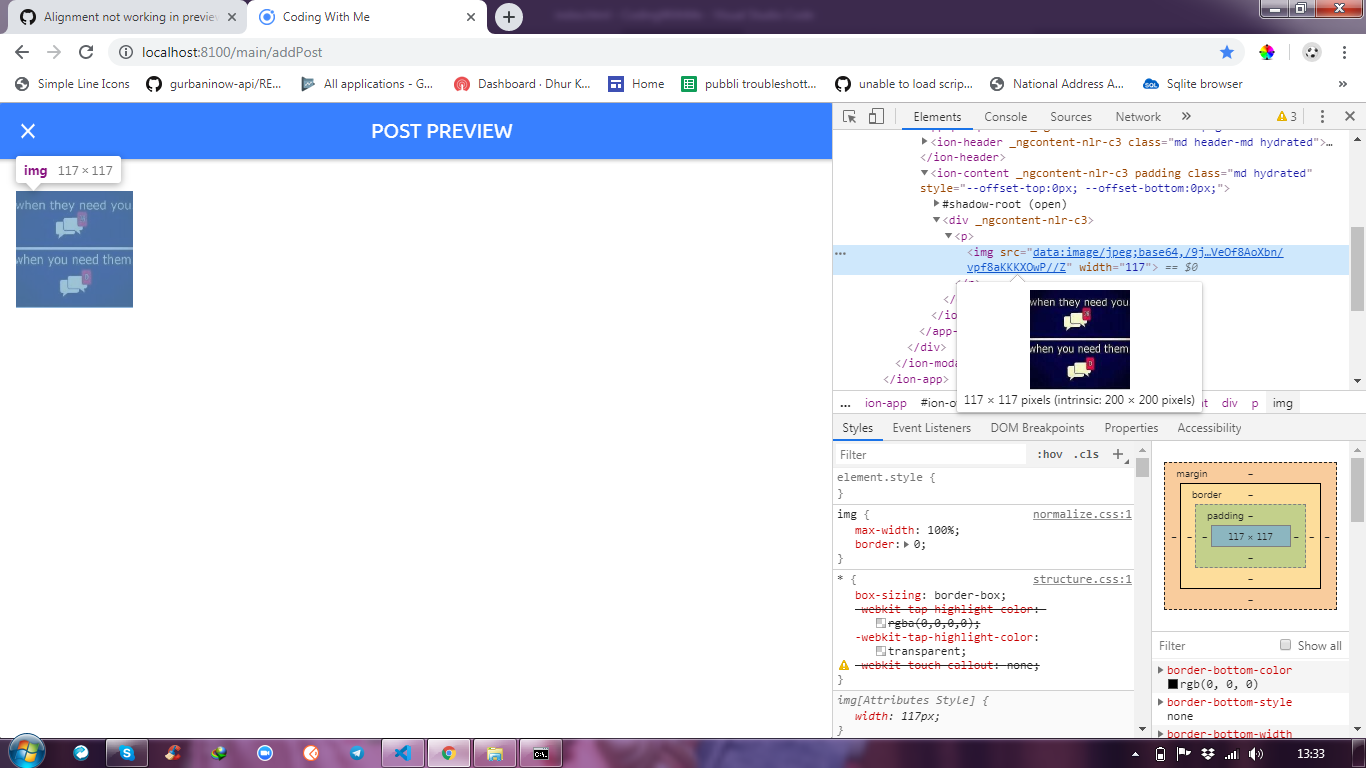Collapse the ion-content element node
The image size is (1366, 768).
coord(925,172)
